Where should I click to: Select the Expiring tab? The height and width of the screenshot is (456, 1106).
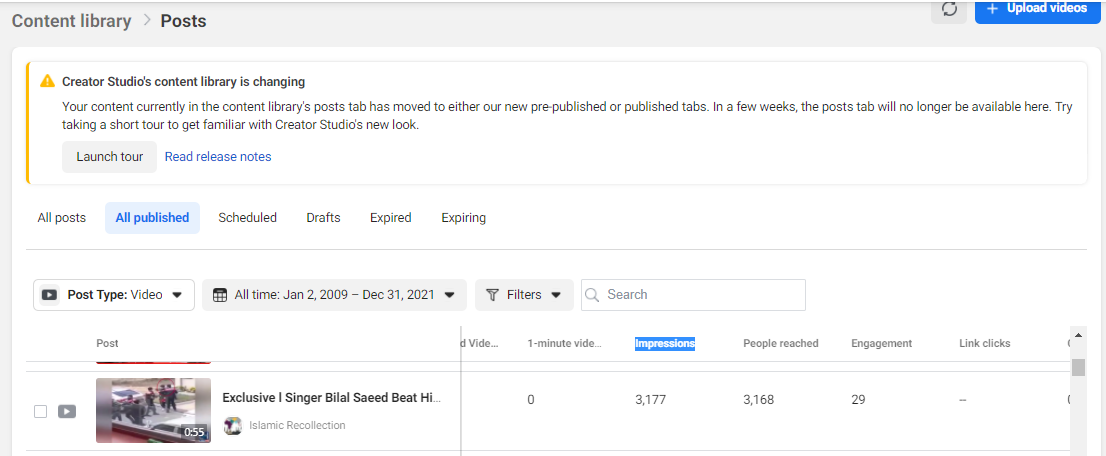point(463,218)
